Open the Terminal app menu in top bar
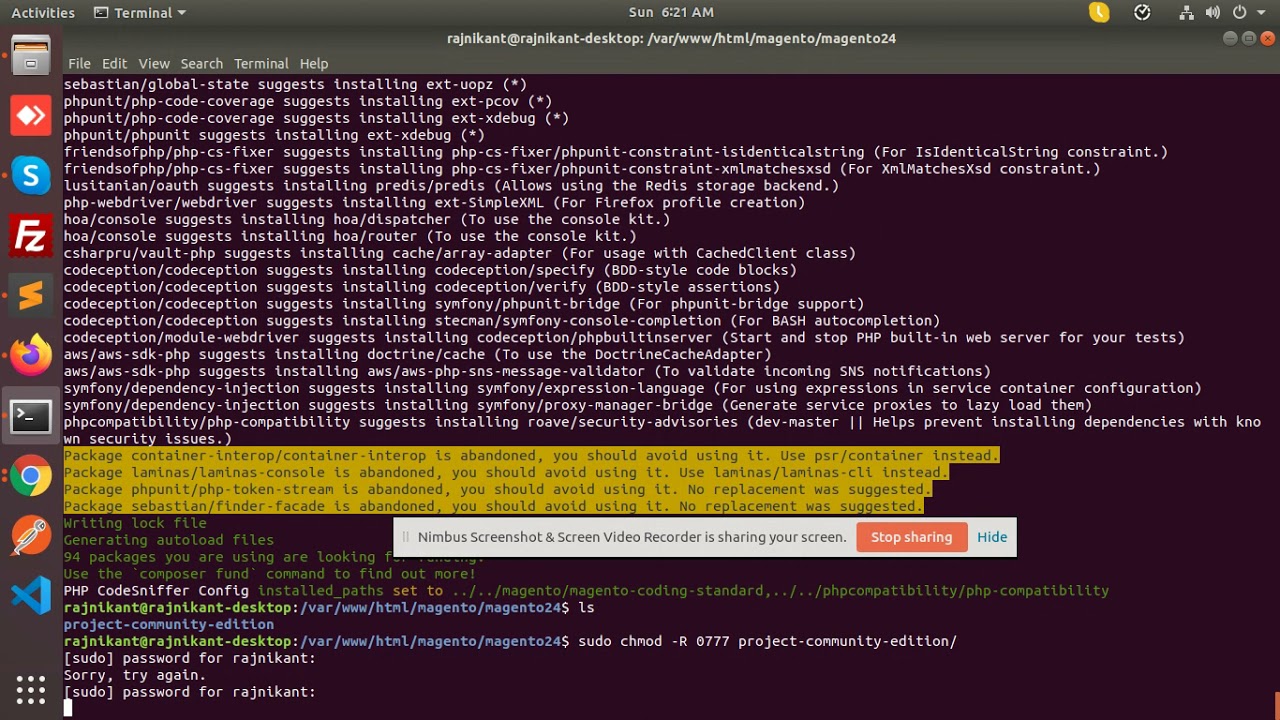This screenshot has width=1280, height=720. click(x=139, y=13)
